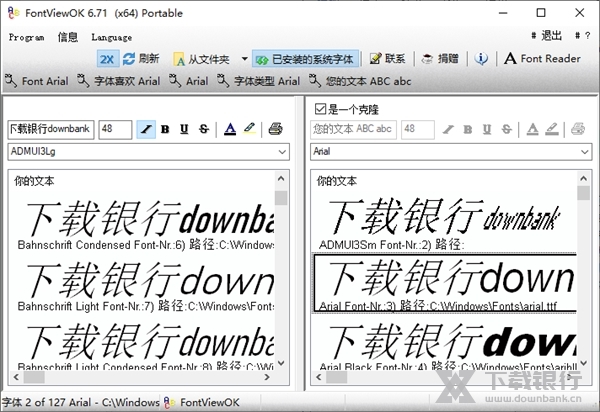Image resolution: width=600 pixels, height=412 pixels.
Task: Click the donate (捐赠) coffee icon
Action: click(x=427, y=59)
